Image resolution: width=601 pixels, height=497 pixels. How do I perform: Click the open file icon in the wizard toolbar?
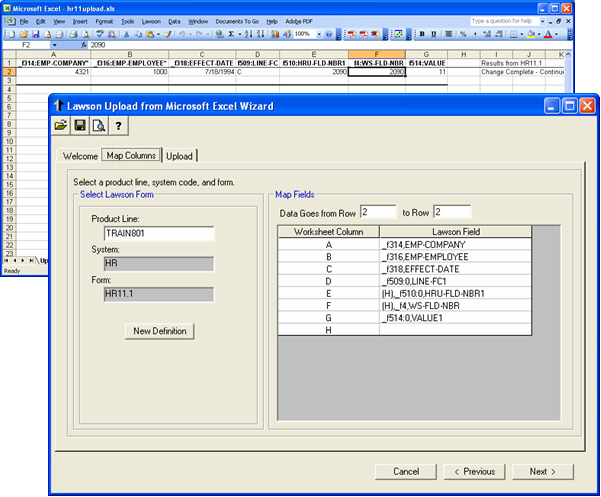[61, 126]
